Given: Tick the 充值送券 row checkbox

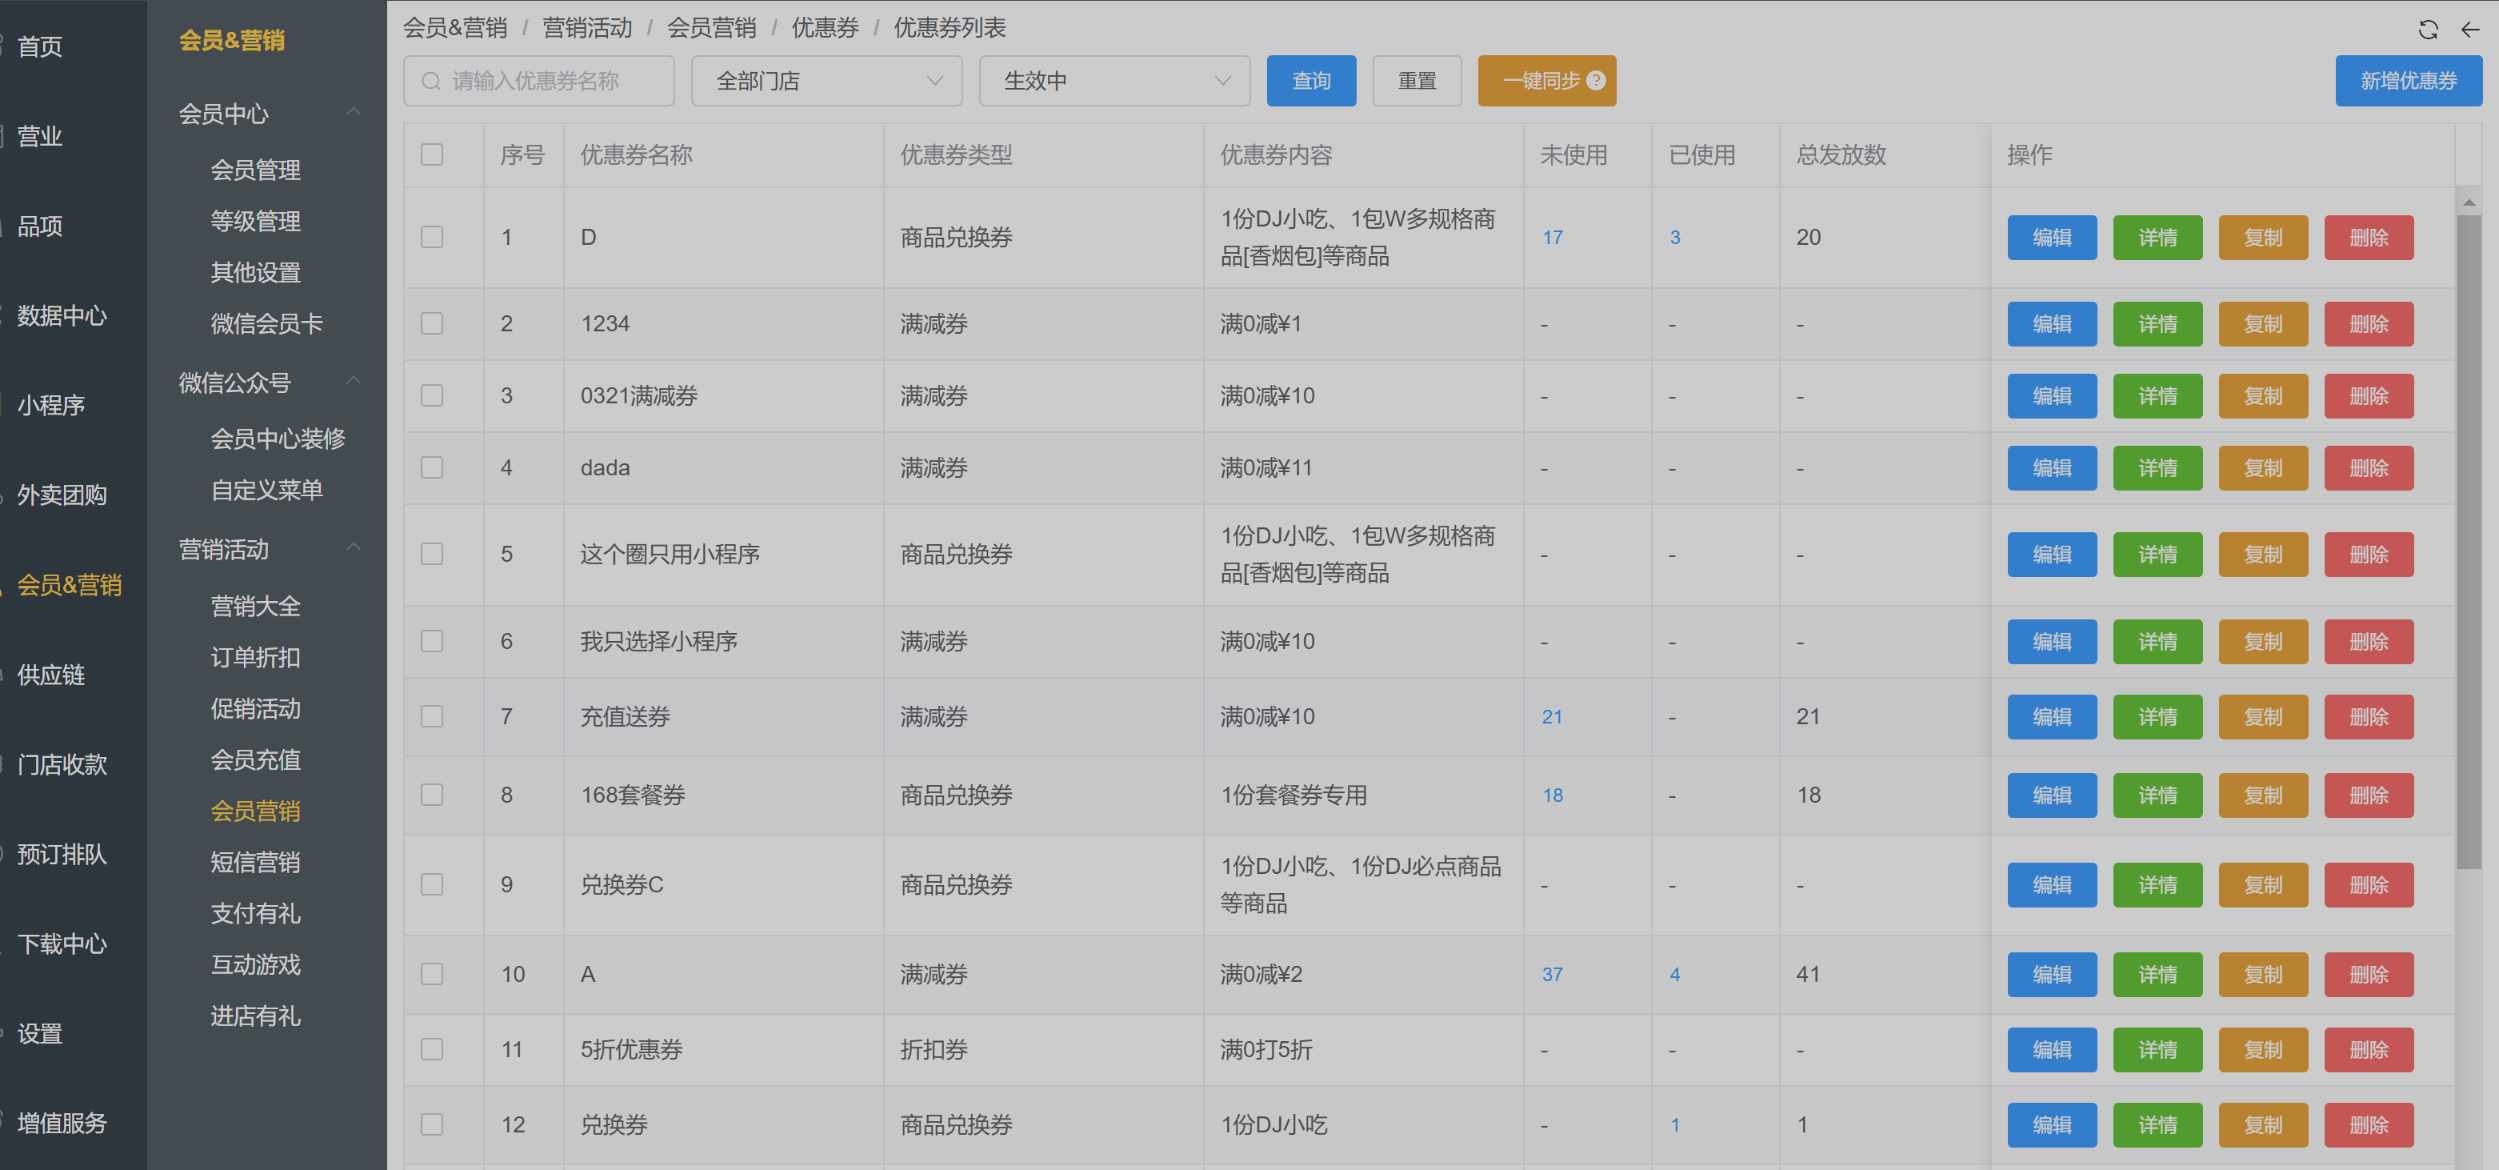Looking at the screenshot, I should pyautogui.click(x=432, y=716).
